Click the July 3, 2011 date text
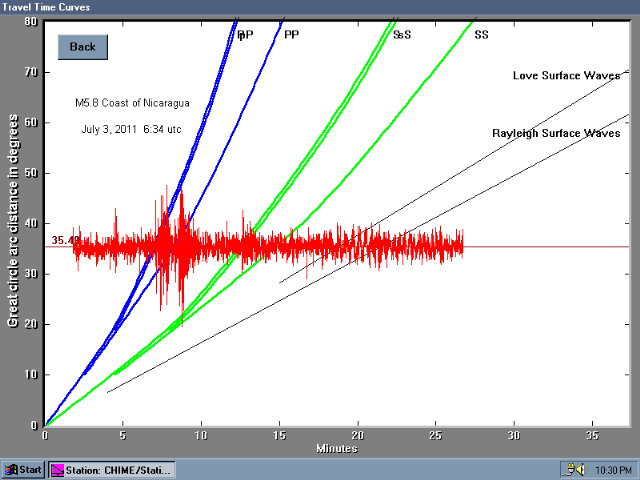640x480 pixels. (131, 129)
